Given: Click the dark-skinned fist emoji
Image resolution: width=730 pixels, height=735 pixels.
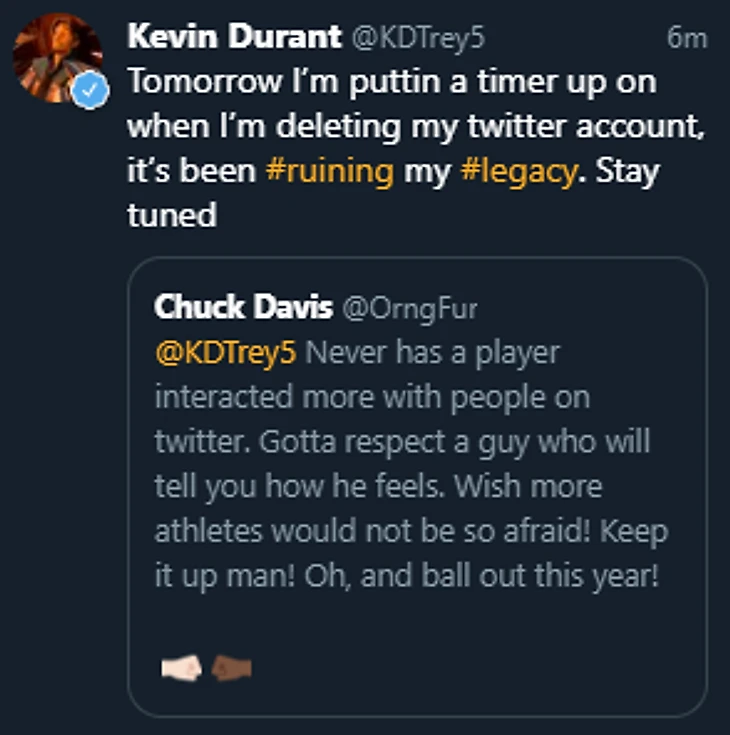Looking at the screenshot, I should pyautogui.click(x=232, y=665).
